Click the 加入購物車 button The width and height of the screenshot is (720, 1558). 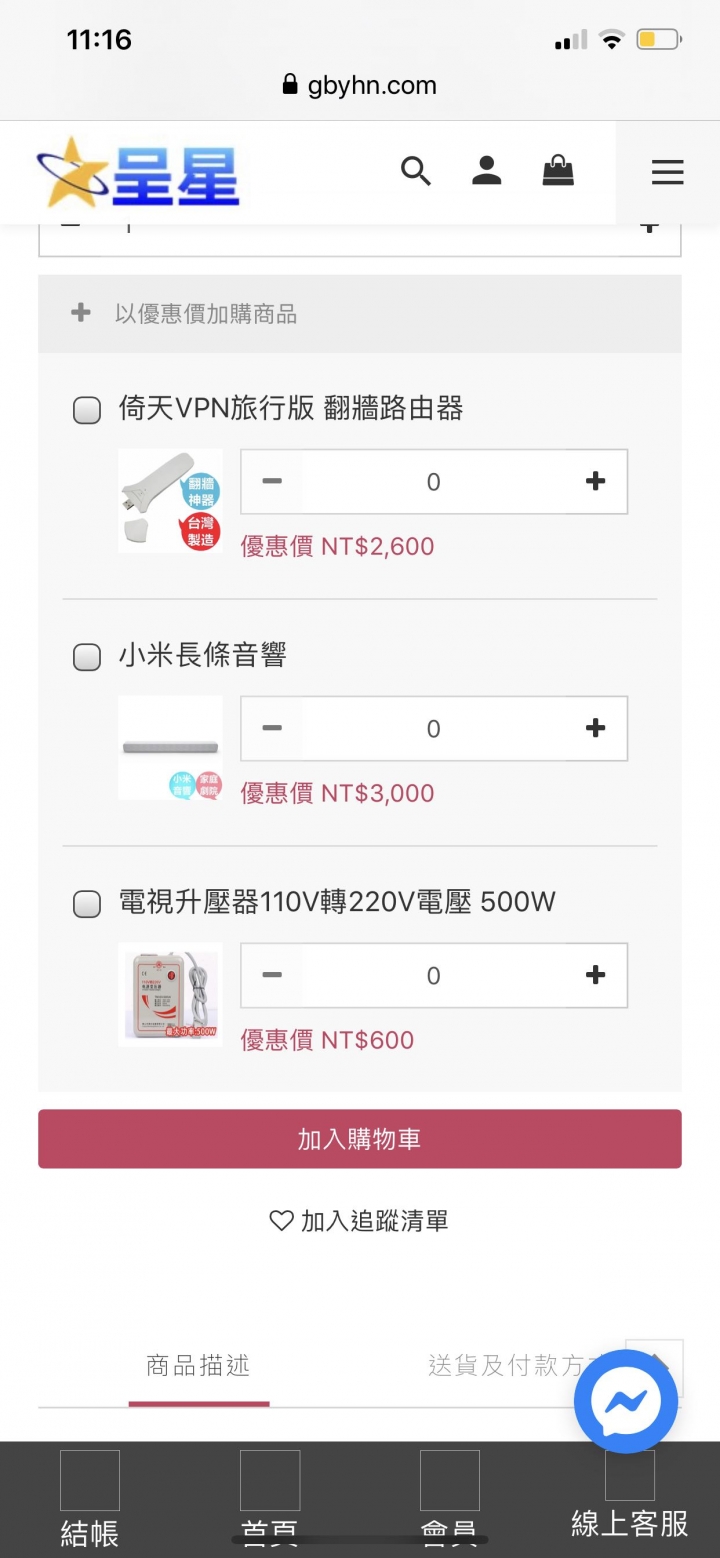(360, 1139)
